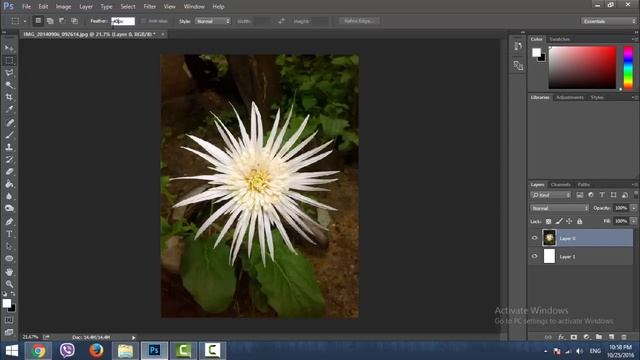640x360 pixels.
Task: Select the Crop tool
Action: coord(9,97)
